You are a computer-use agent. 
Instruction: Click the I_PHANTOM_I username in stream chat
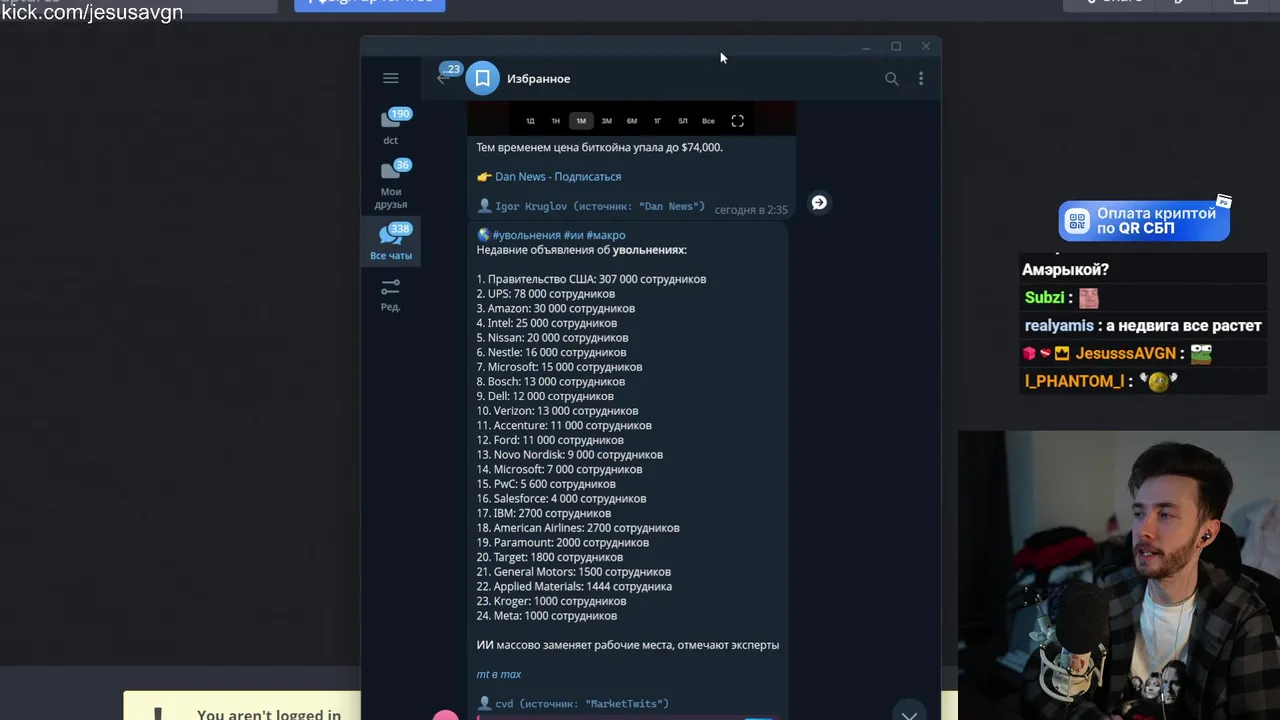click(1074, 381)
